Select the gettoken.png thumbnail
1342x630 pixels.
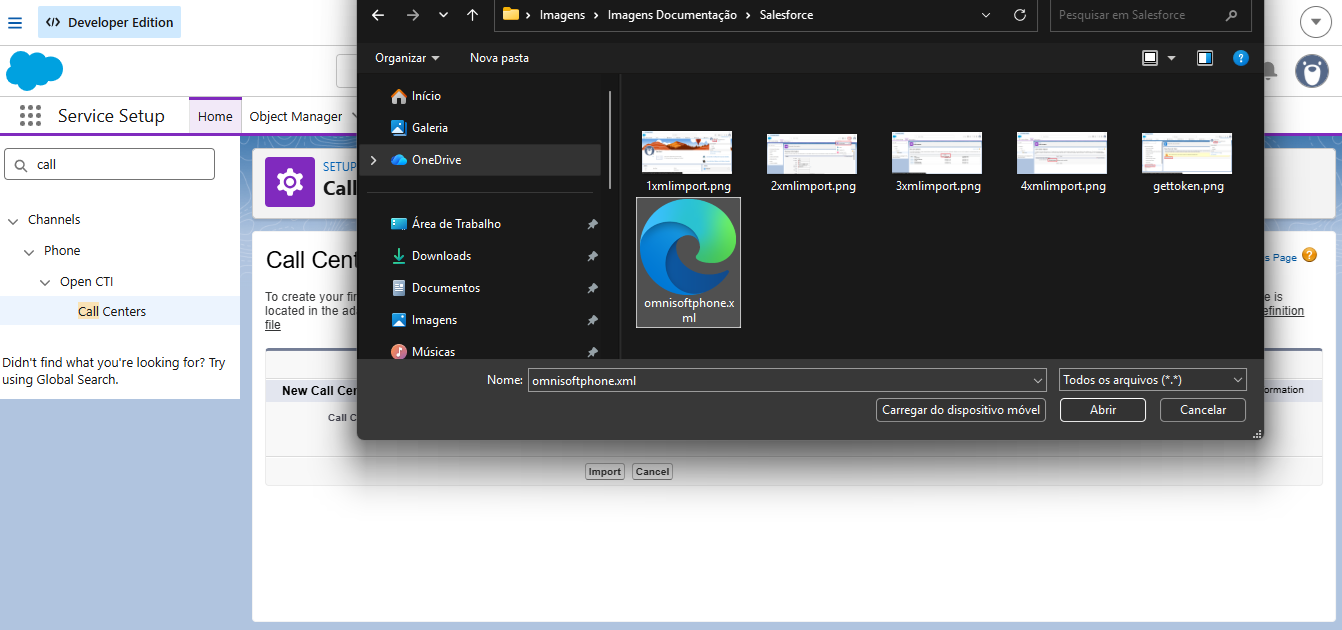(x=1187, y=152)
